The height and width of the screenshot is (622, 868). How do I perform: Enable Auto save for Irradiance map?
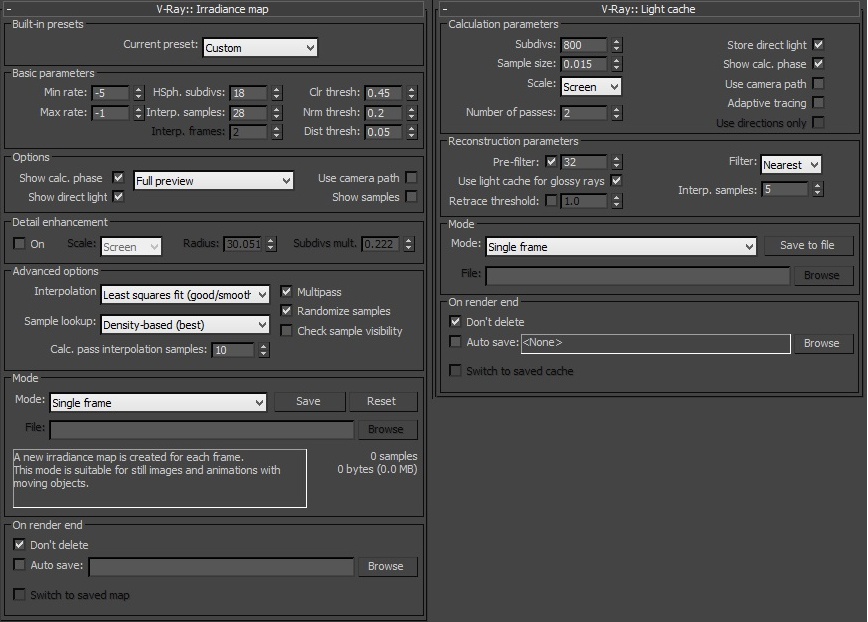pyautogui.click(x=19, y=564)
